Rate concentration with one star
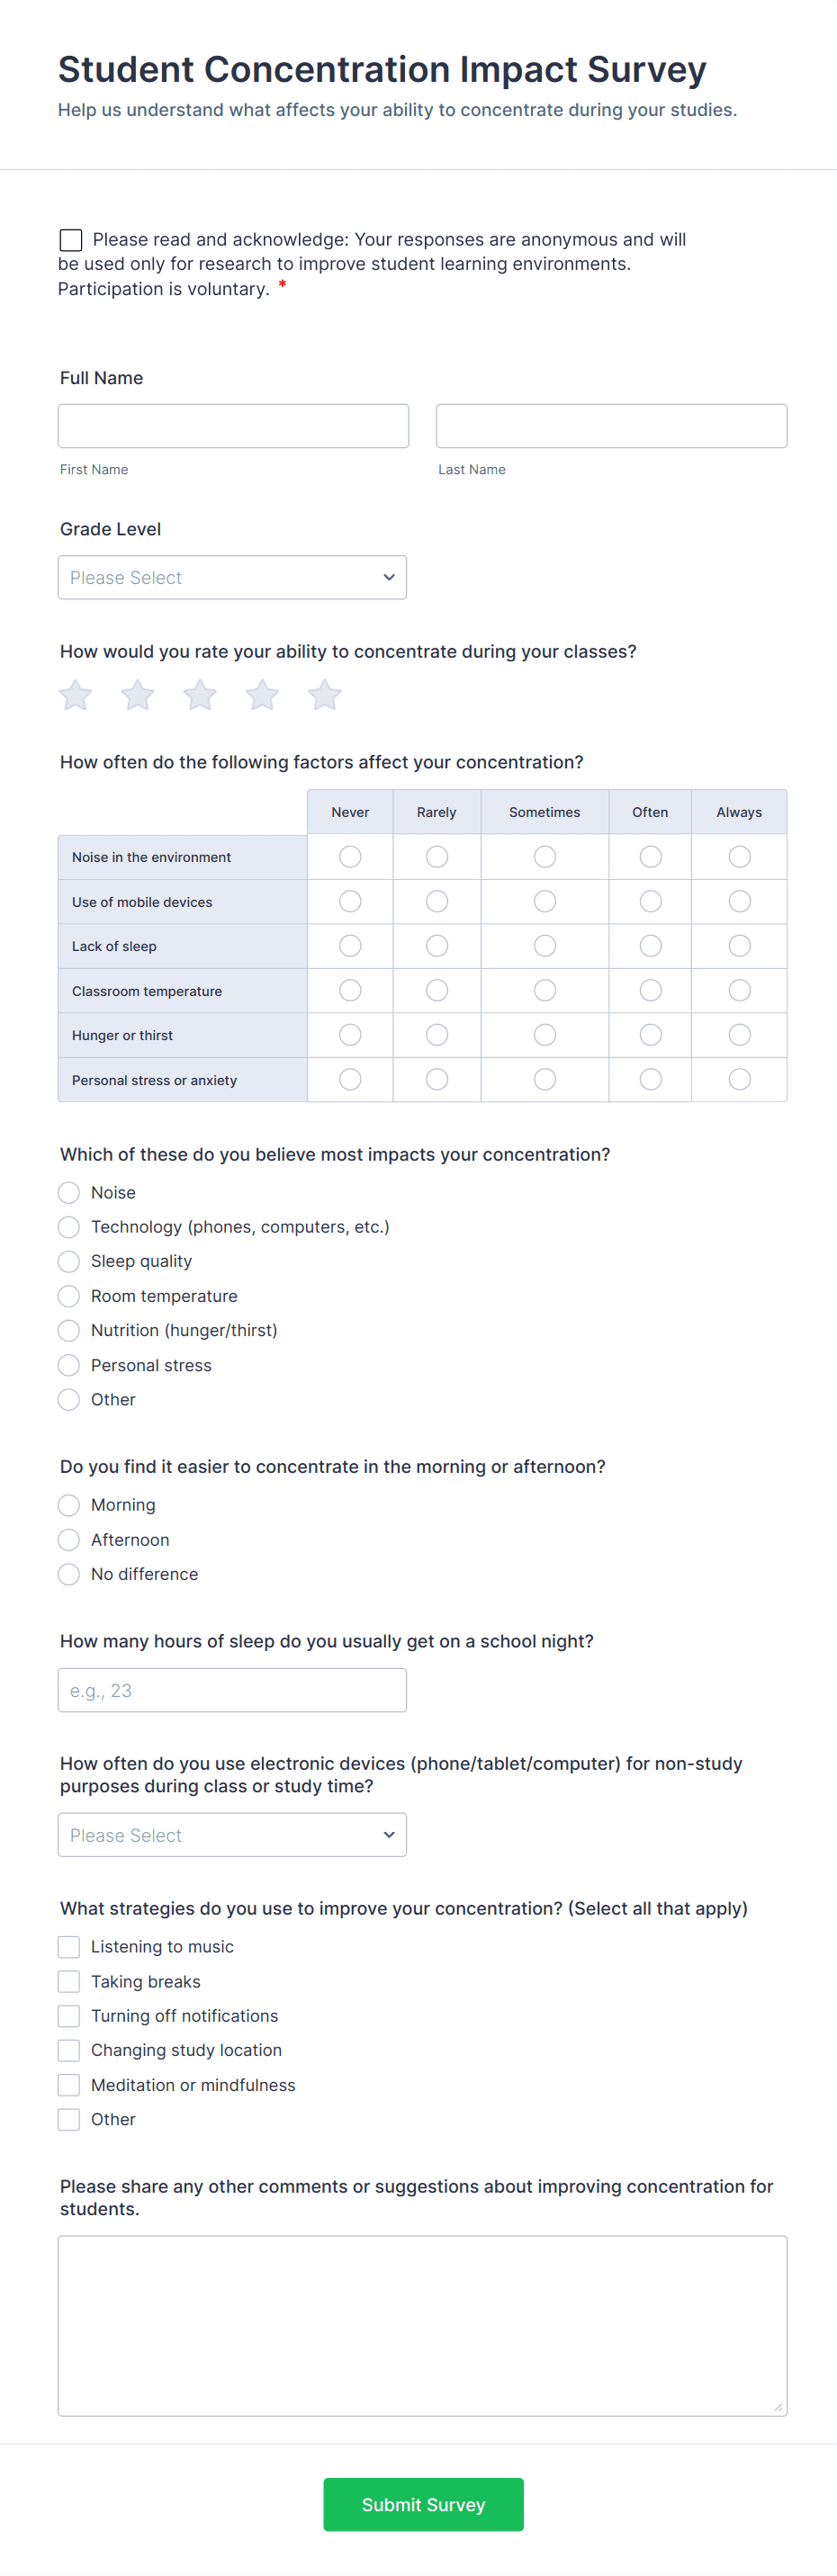Screen dimensions: 837x2576 click(74, 694)
